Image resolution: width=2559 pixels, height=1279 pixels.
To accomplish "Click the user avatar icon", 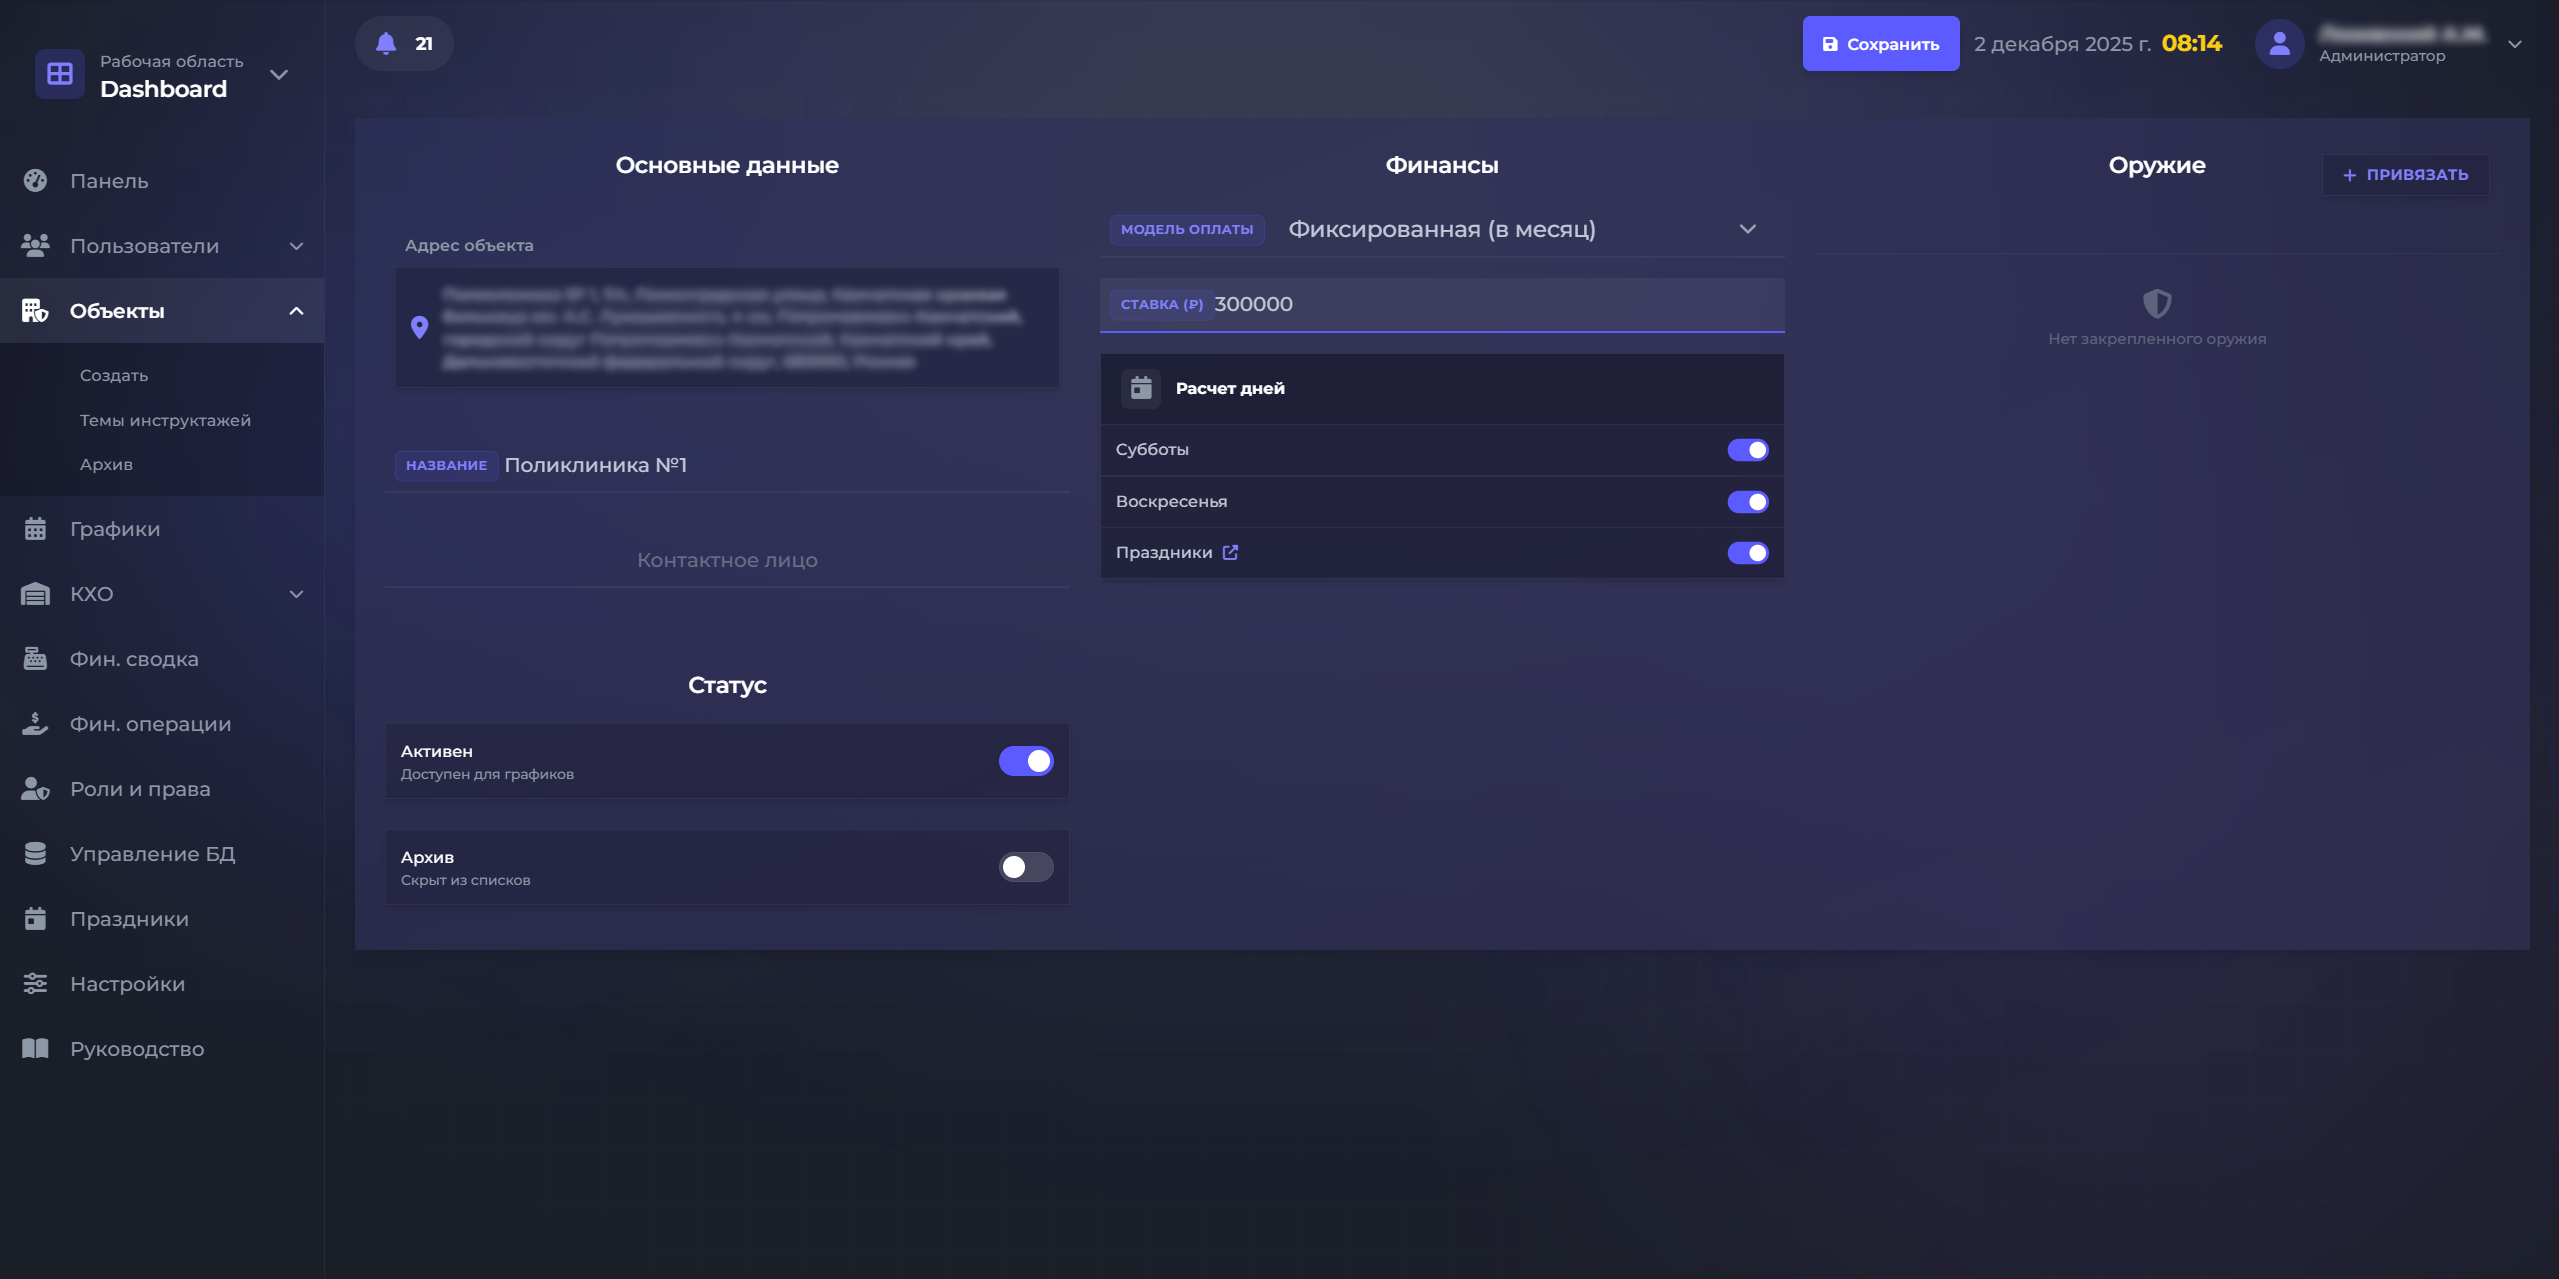I will (2279, 44).
